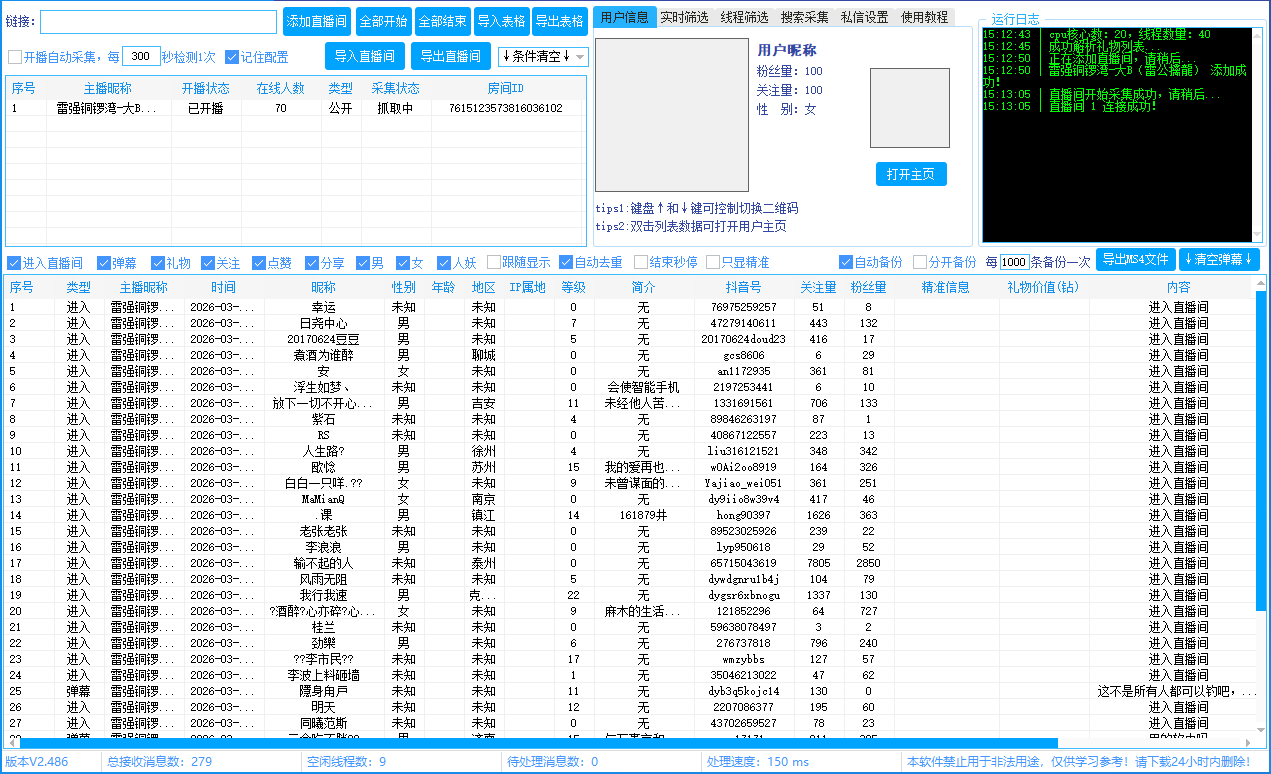The height and width of the screenshot is (774, 1271).
Task: Click the 添加直播间 button
Action: [x=317, y=21]
